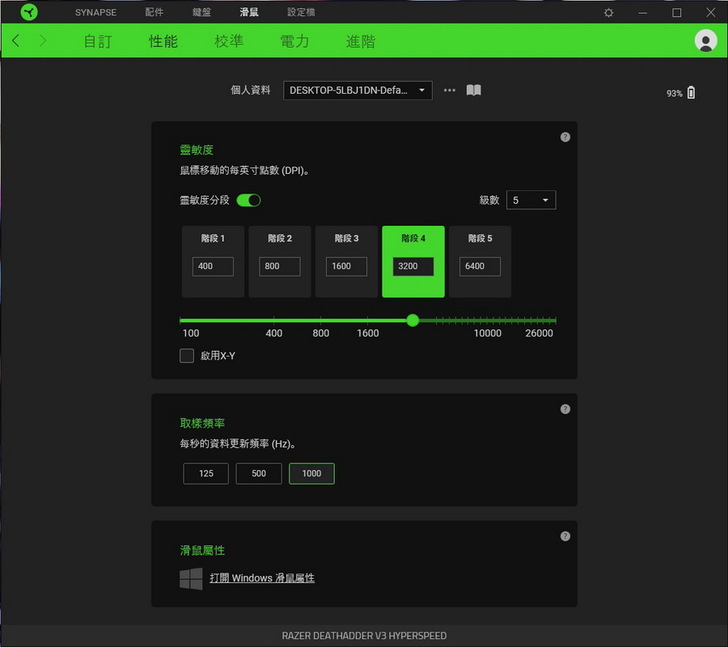Expand the 個人資料 profile dropdown
The width and height of the screenshot is (728, 647).
(358, 90)
